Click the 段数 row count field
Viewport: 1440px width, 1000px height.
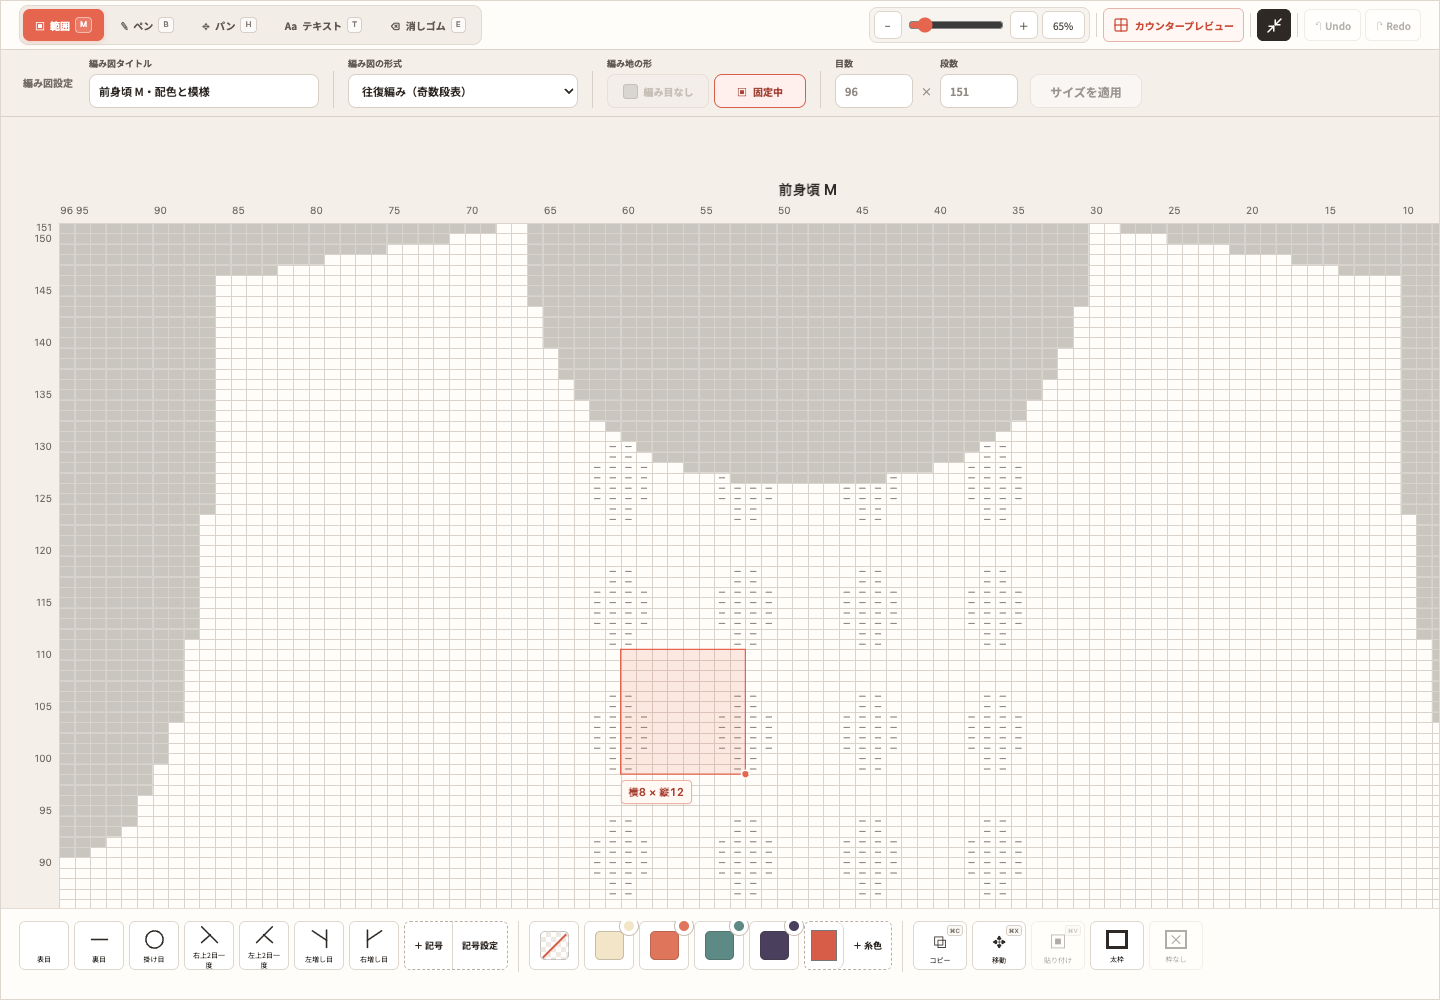coord(979,91)
